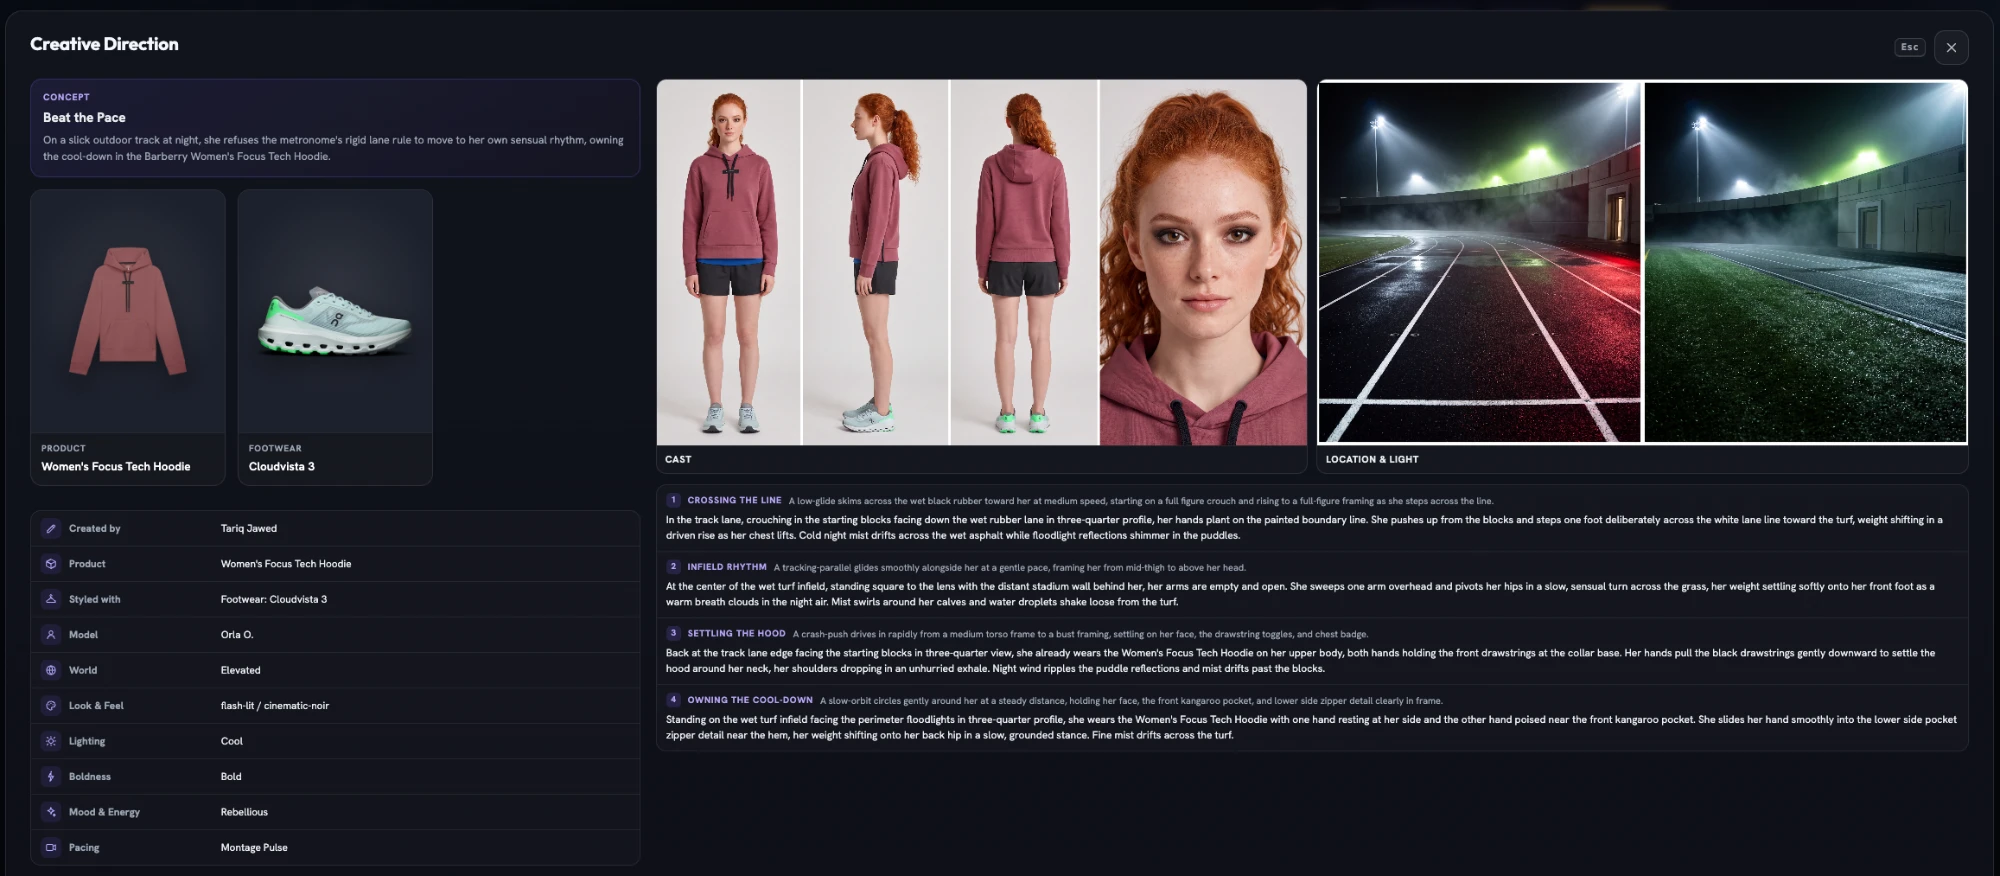The height and width of the screenshot is (876, 2000).
Task: Click the Rebellious mood value
Action: [x=244, y=812]
